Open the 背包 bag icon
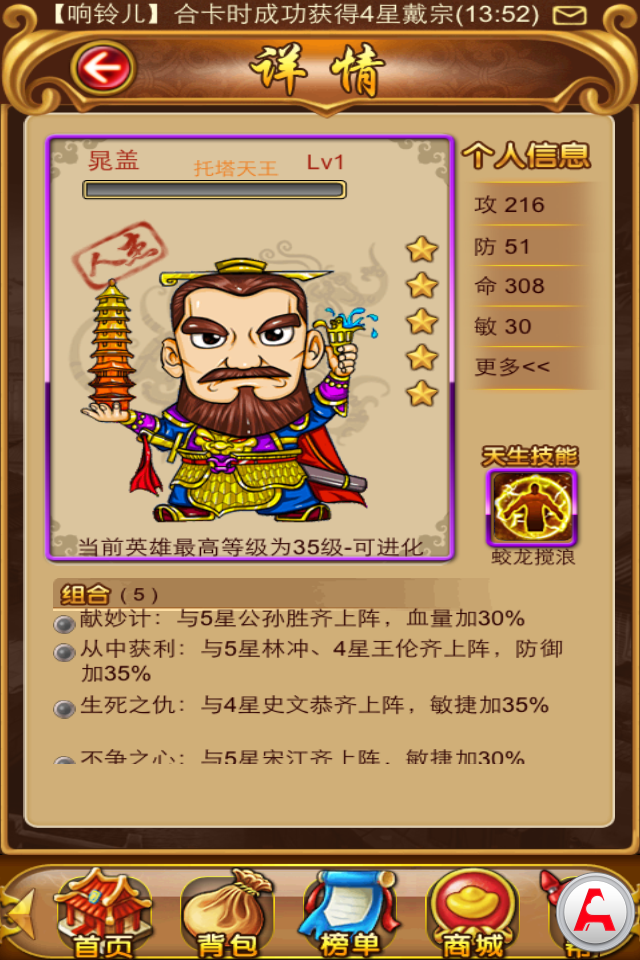Viewport: 640px width, 960px height. pos(228,913)
